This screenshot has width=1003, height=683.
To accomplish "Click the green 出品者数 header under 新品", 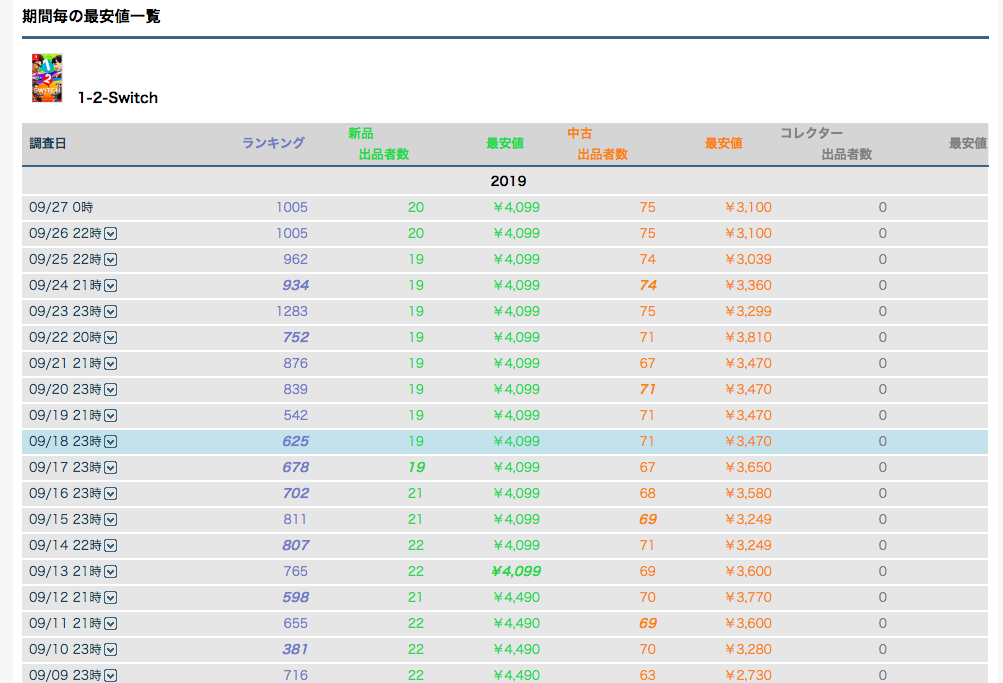I will [384, 154].
